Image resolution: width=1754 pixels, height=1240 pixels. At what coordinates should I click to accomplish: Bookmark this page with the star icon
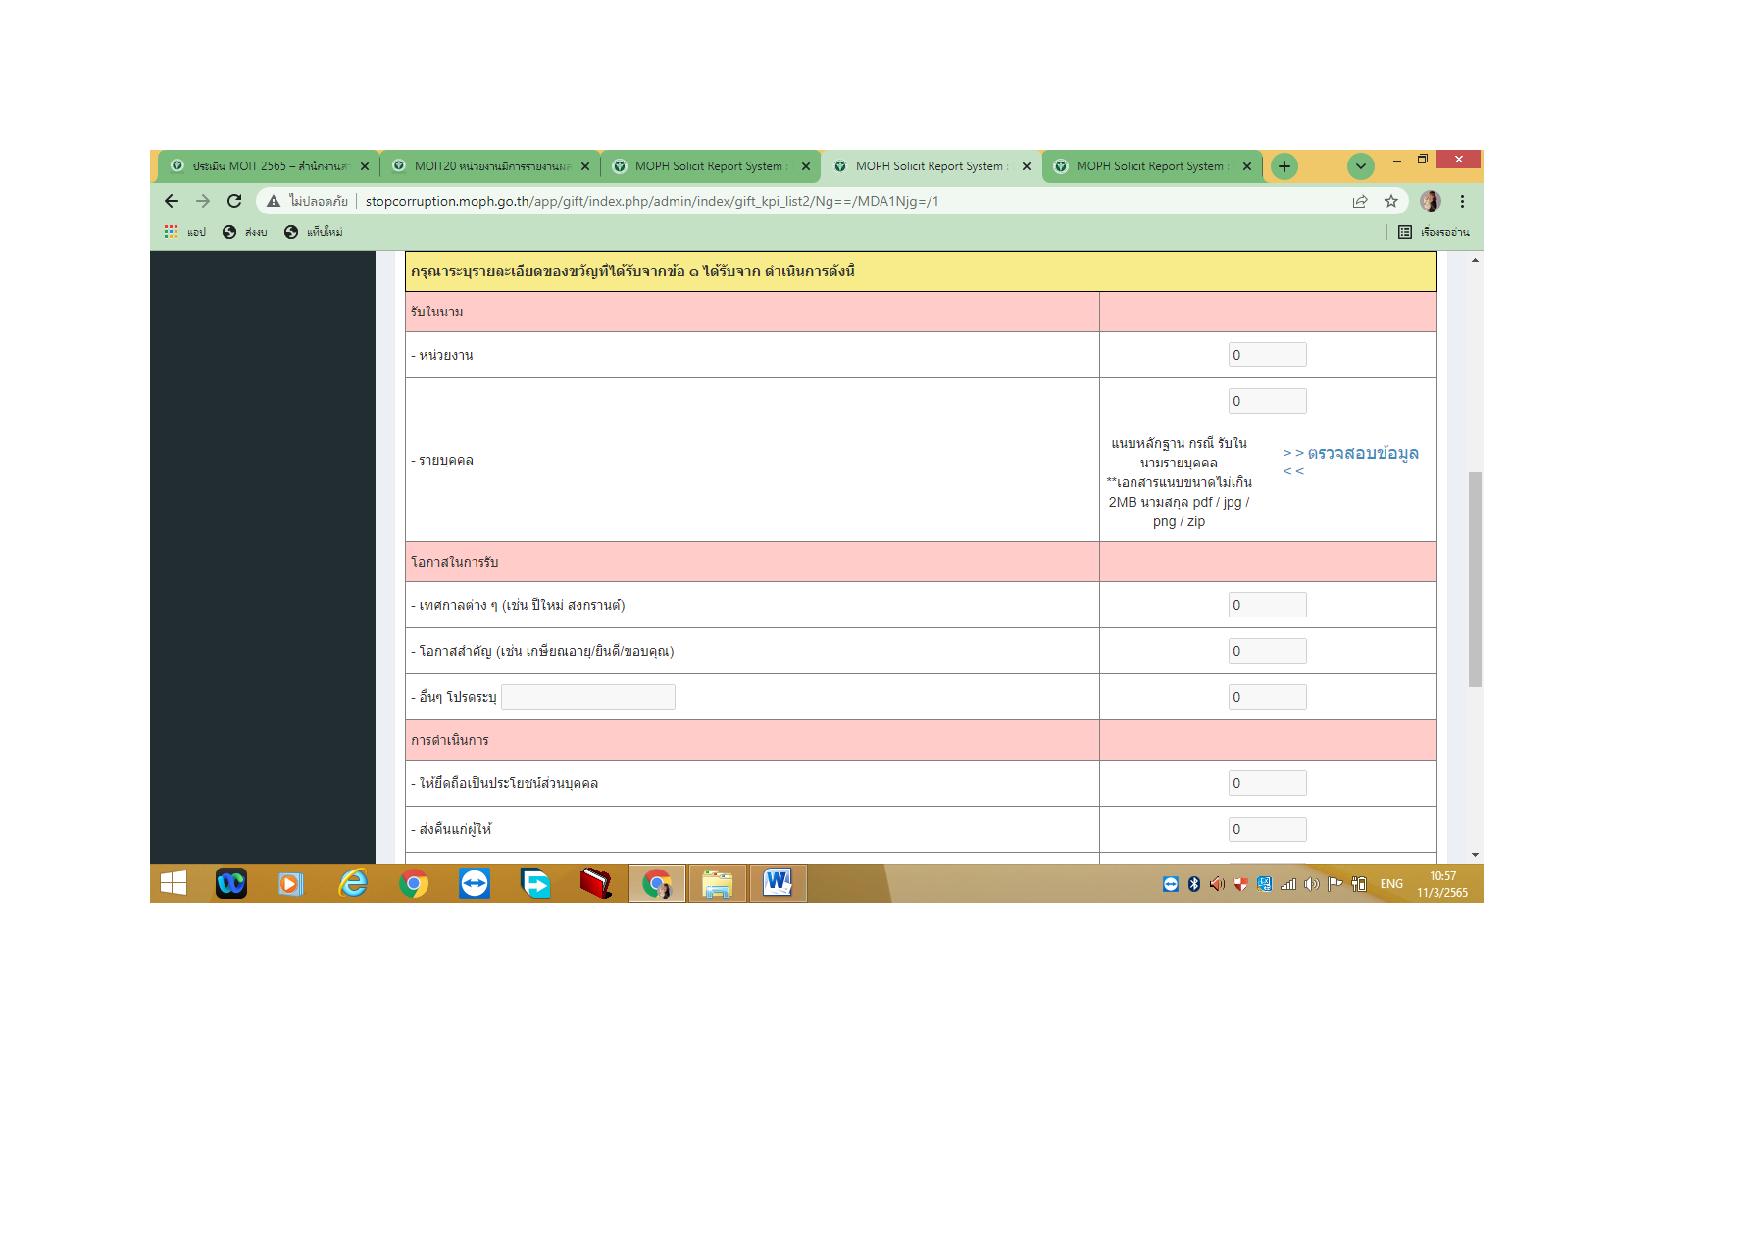click(x=1391, y=201)
